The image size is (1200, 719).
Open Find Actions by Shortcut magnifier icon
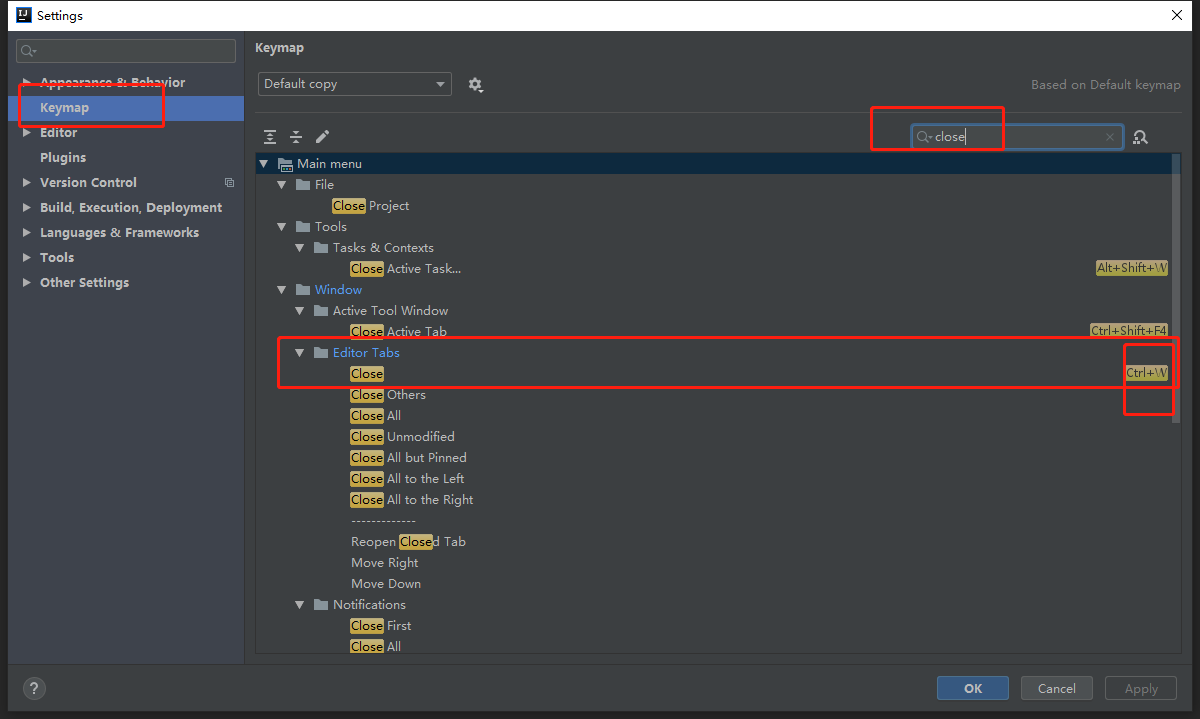click(x=1140, y=137)
